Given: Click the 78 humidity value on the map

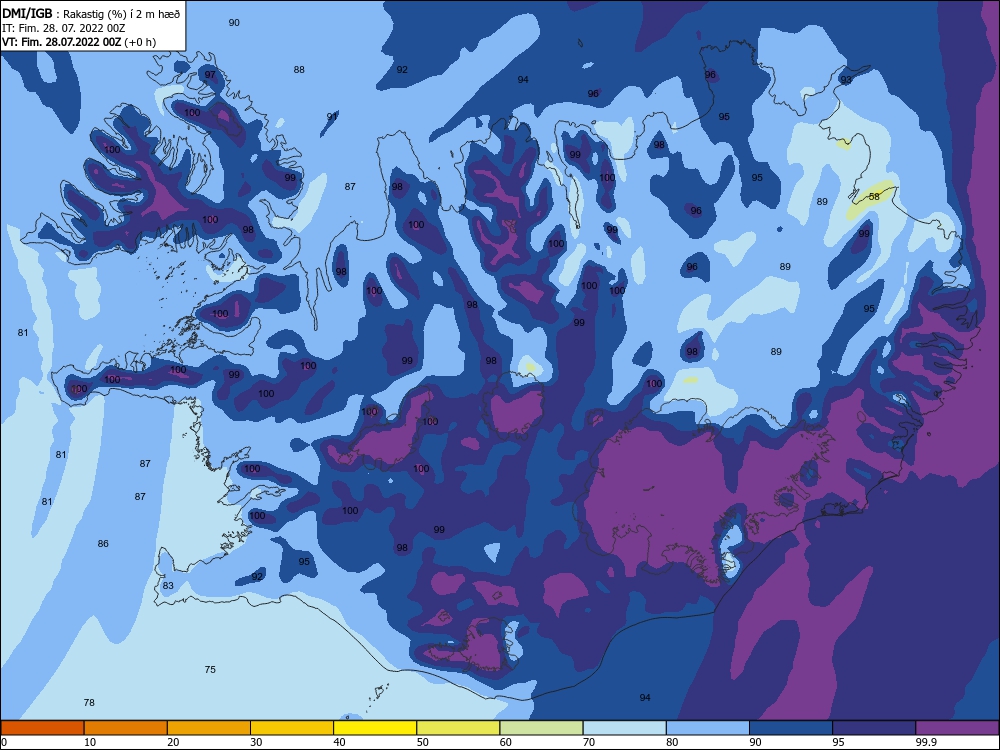Looking at the screenshot, I should pos(89,703).
